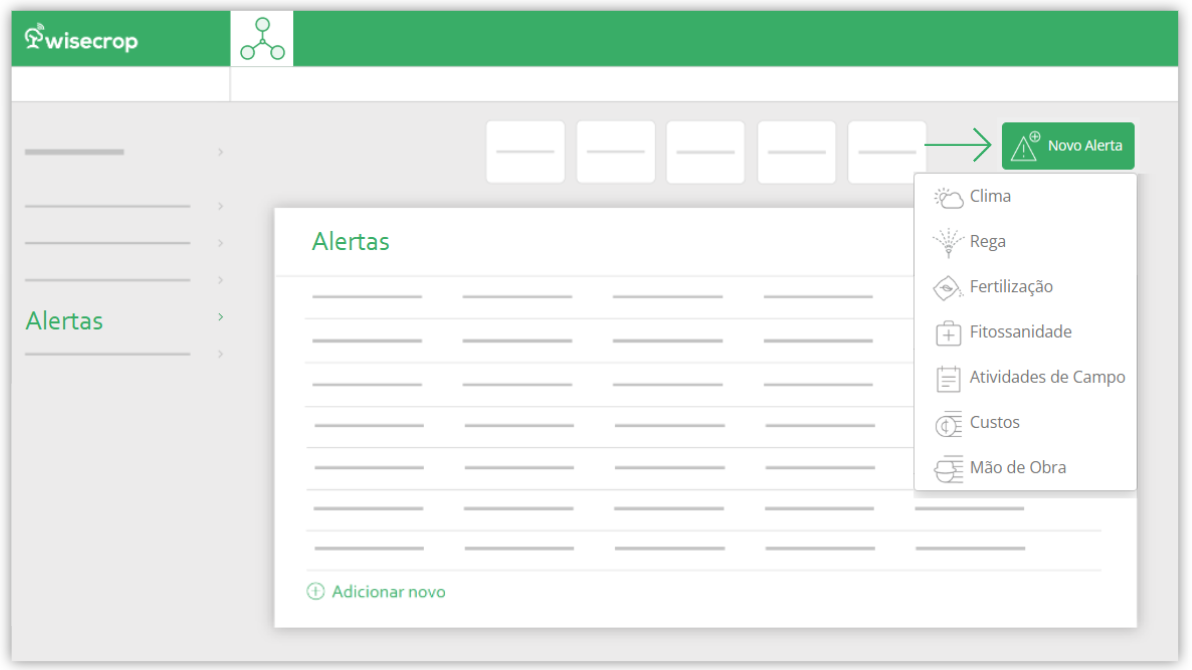Click the Rega sprinkler icon
The width and height of the screenshot is (1192, 670).
(948, 242)
